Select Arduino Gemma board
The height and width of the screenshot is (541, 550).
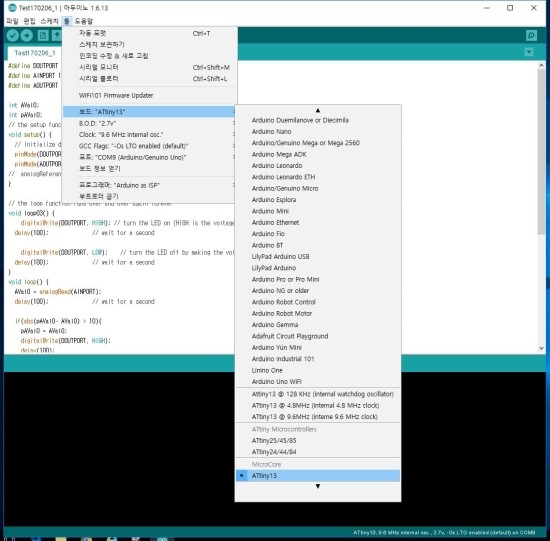(x=318, y=325)
